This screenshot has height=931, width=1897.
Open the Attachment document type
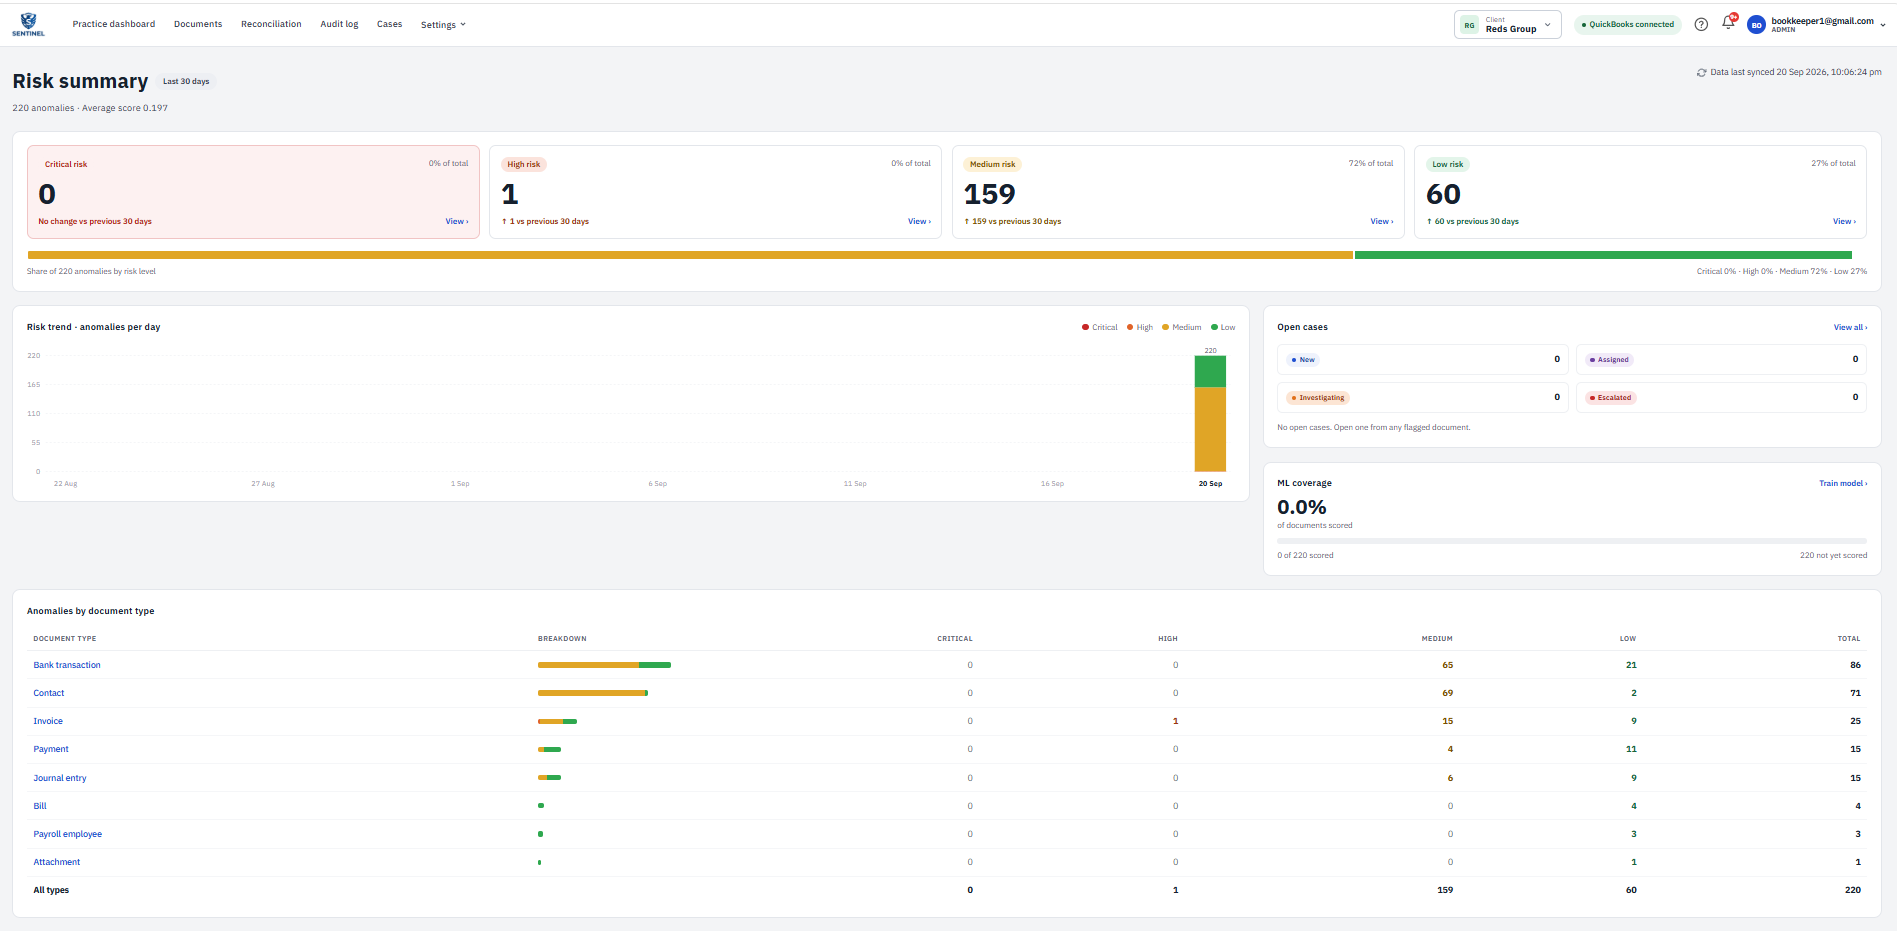pos(57,862)
